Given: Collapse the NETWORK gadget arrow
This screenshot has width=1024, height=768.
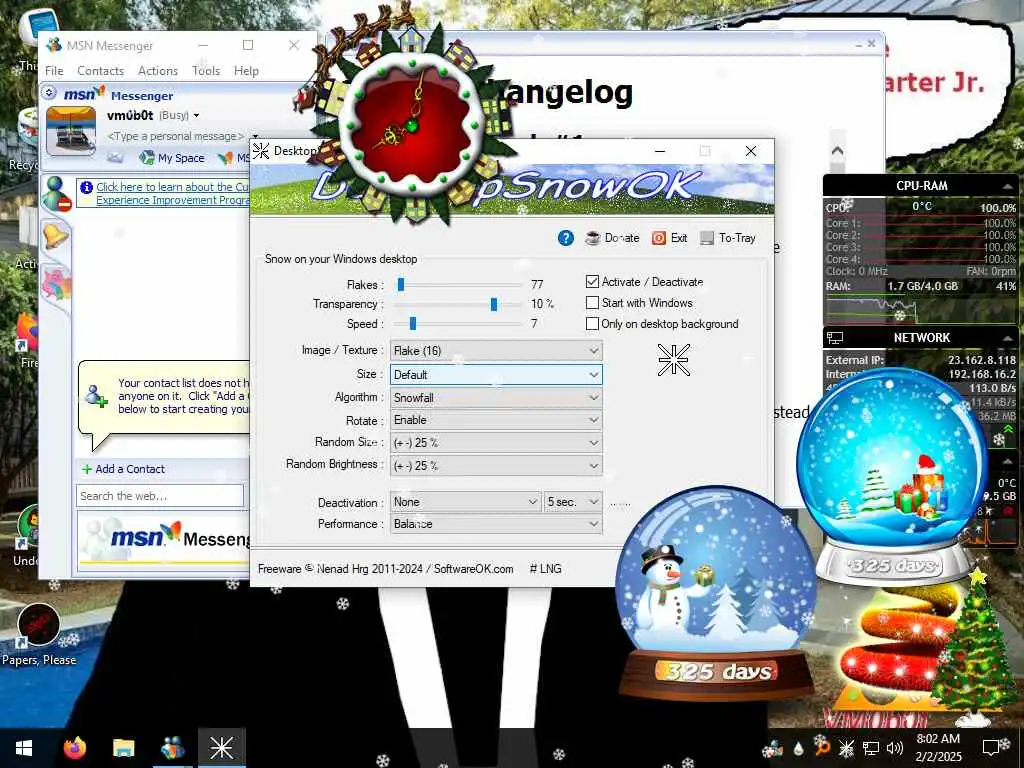Looking at the screenshot, I should coord(1007,338).
